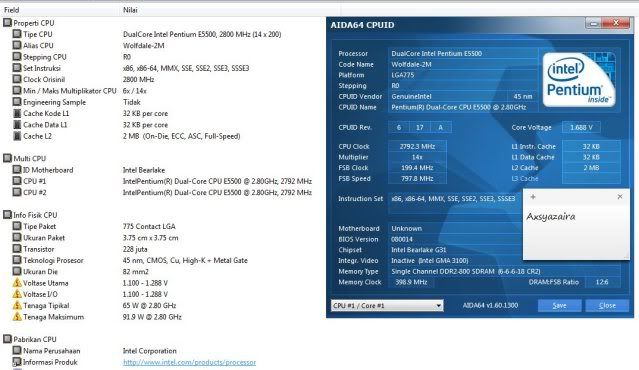Click the plus button on sticky note
The image size is (639, 370).
(533, 197)
